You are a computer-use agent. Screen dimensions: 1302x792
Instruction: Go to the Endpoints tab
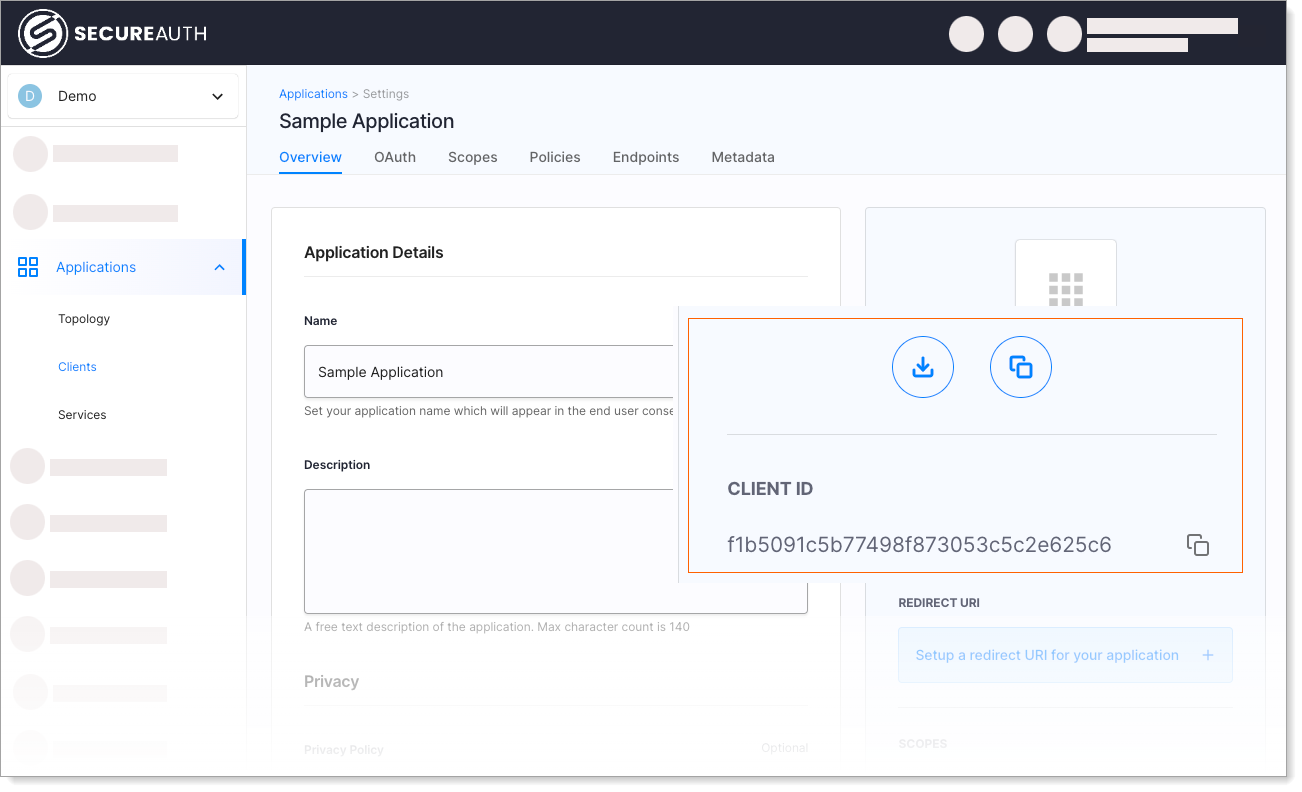coord(646,157)
